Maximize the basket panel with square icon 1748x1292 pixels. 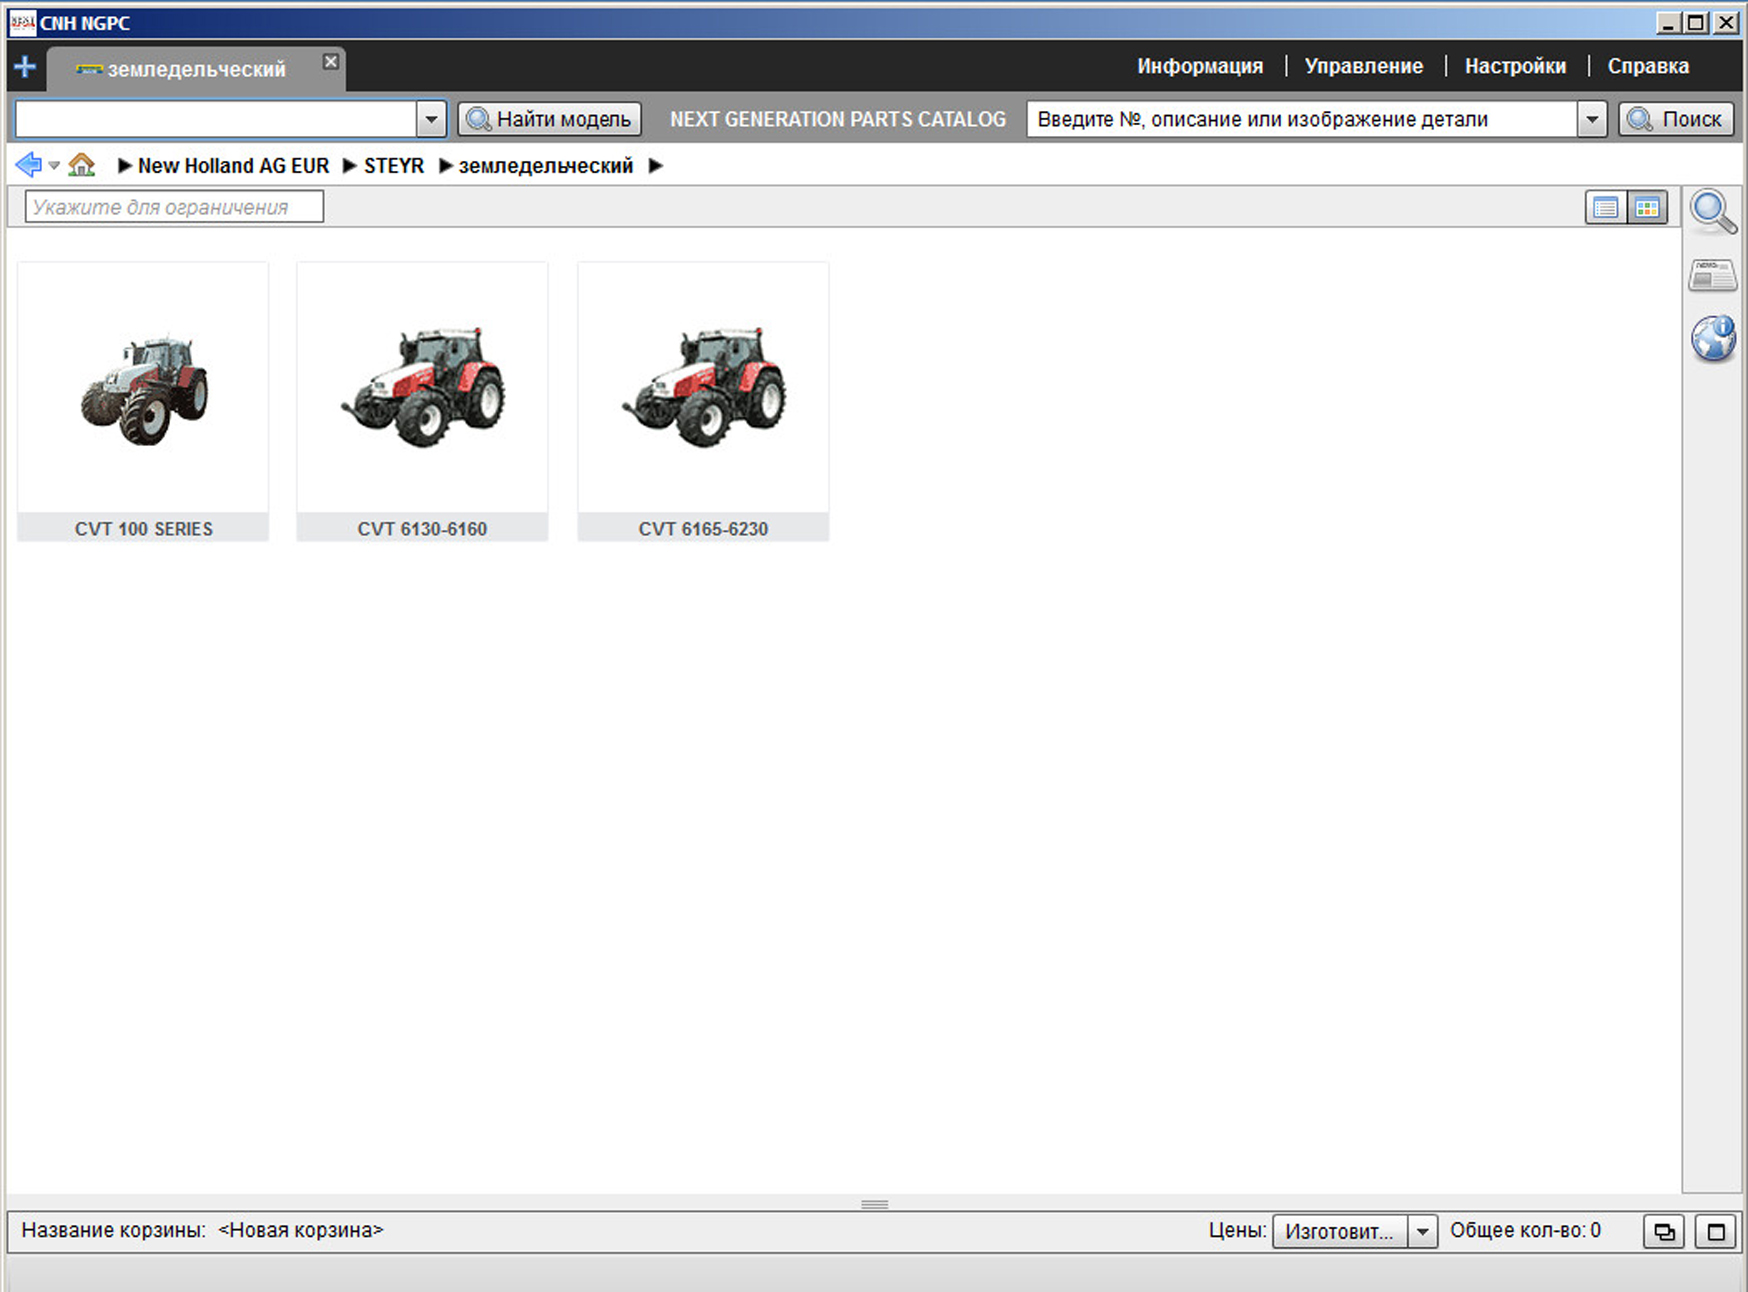tap(1716, 1231)
